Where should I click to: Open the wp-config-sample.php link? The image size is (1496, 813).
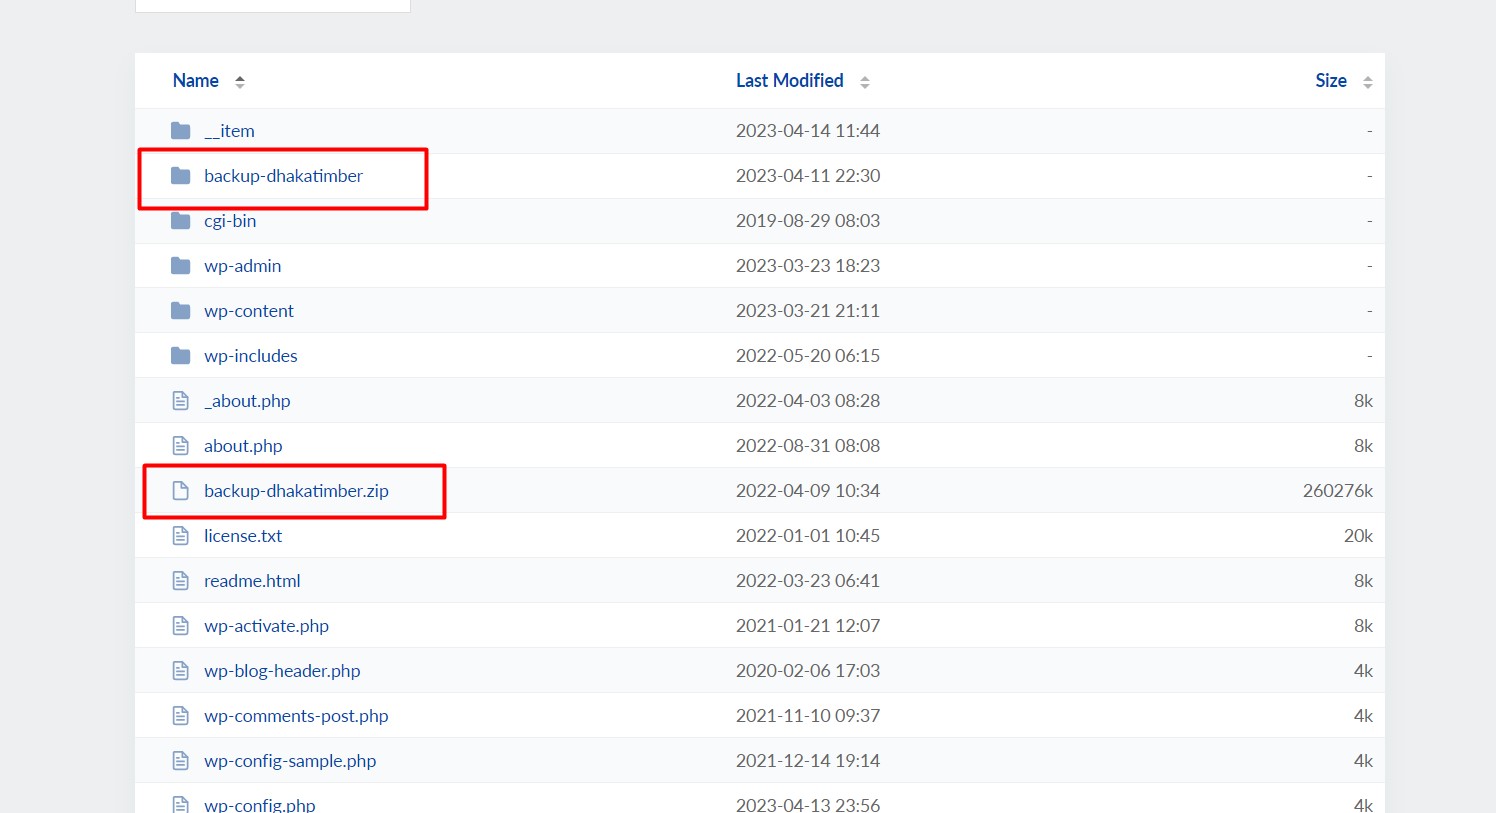click(x=290, y=761)
